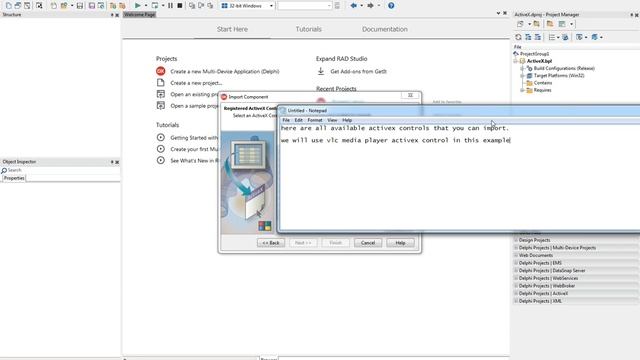Click the Requires folder icon in tree
The image size is (640, 360).
click(529, 90)
